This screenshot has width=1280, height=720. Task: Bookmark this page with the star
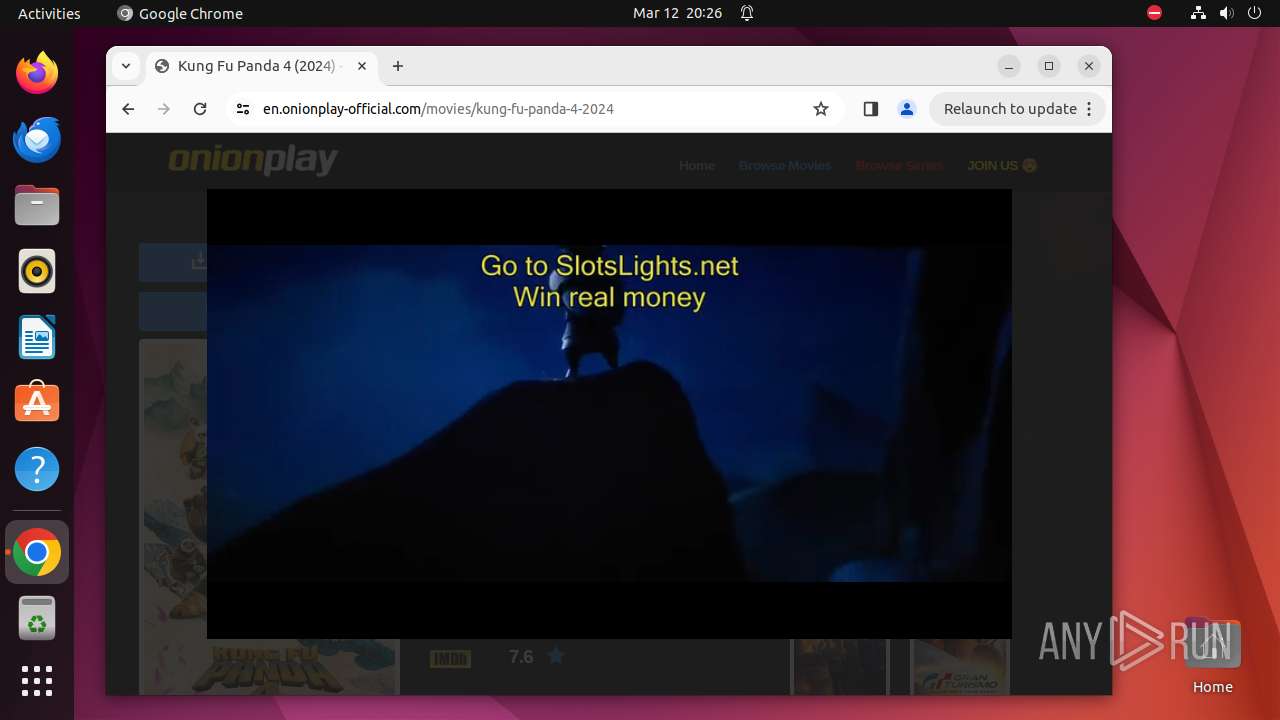coord(821,109)
